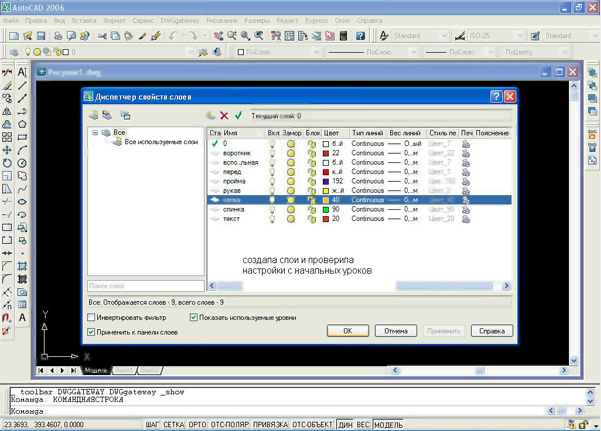
Task: Collapse the 'Все' tree node
Action: [96, 132]
